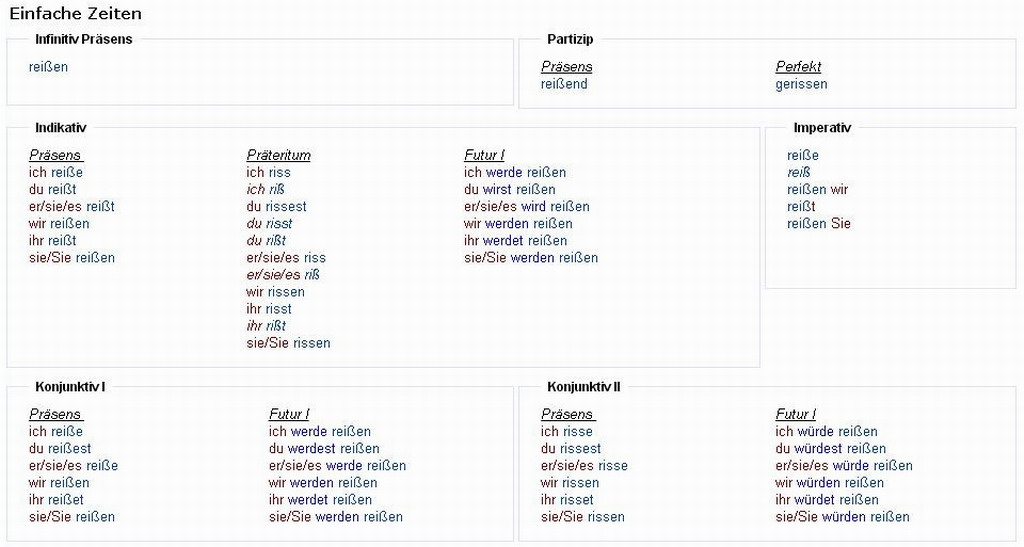
Task: Select 'du werdest reißen' in Konjunktiv I
Action: pos(324,448)
